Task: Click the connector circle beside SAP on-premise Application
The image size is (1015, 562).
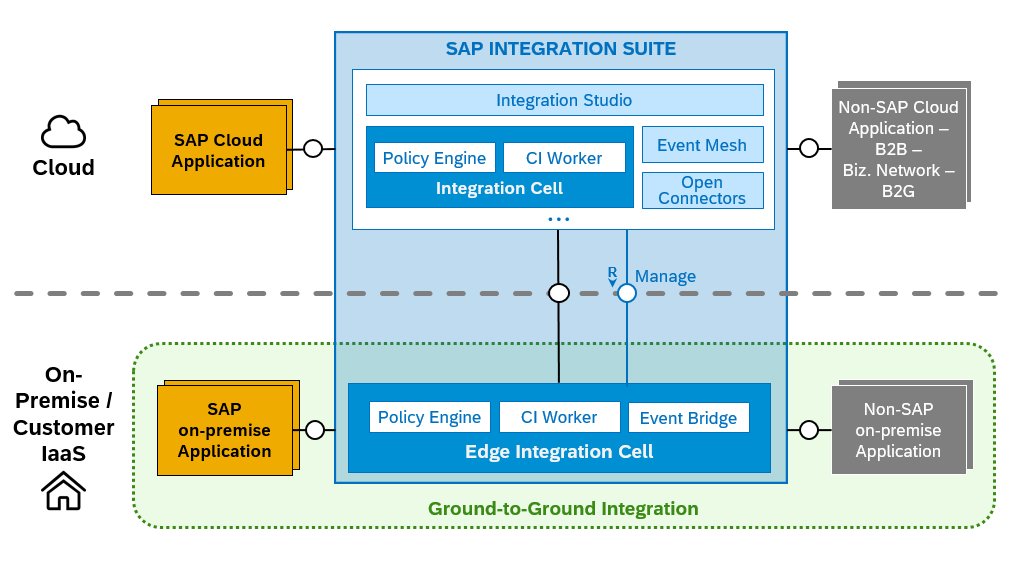Action: pyautogui.click(x=315, y=430)
